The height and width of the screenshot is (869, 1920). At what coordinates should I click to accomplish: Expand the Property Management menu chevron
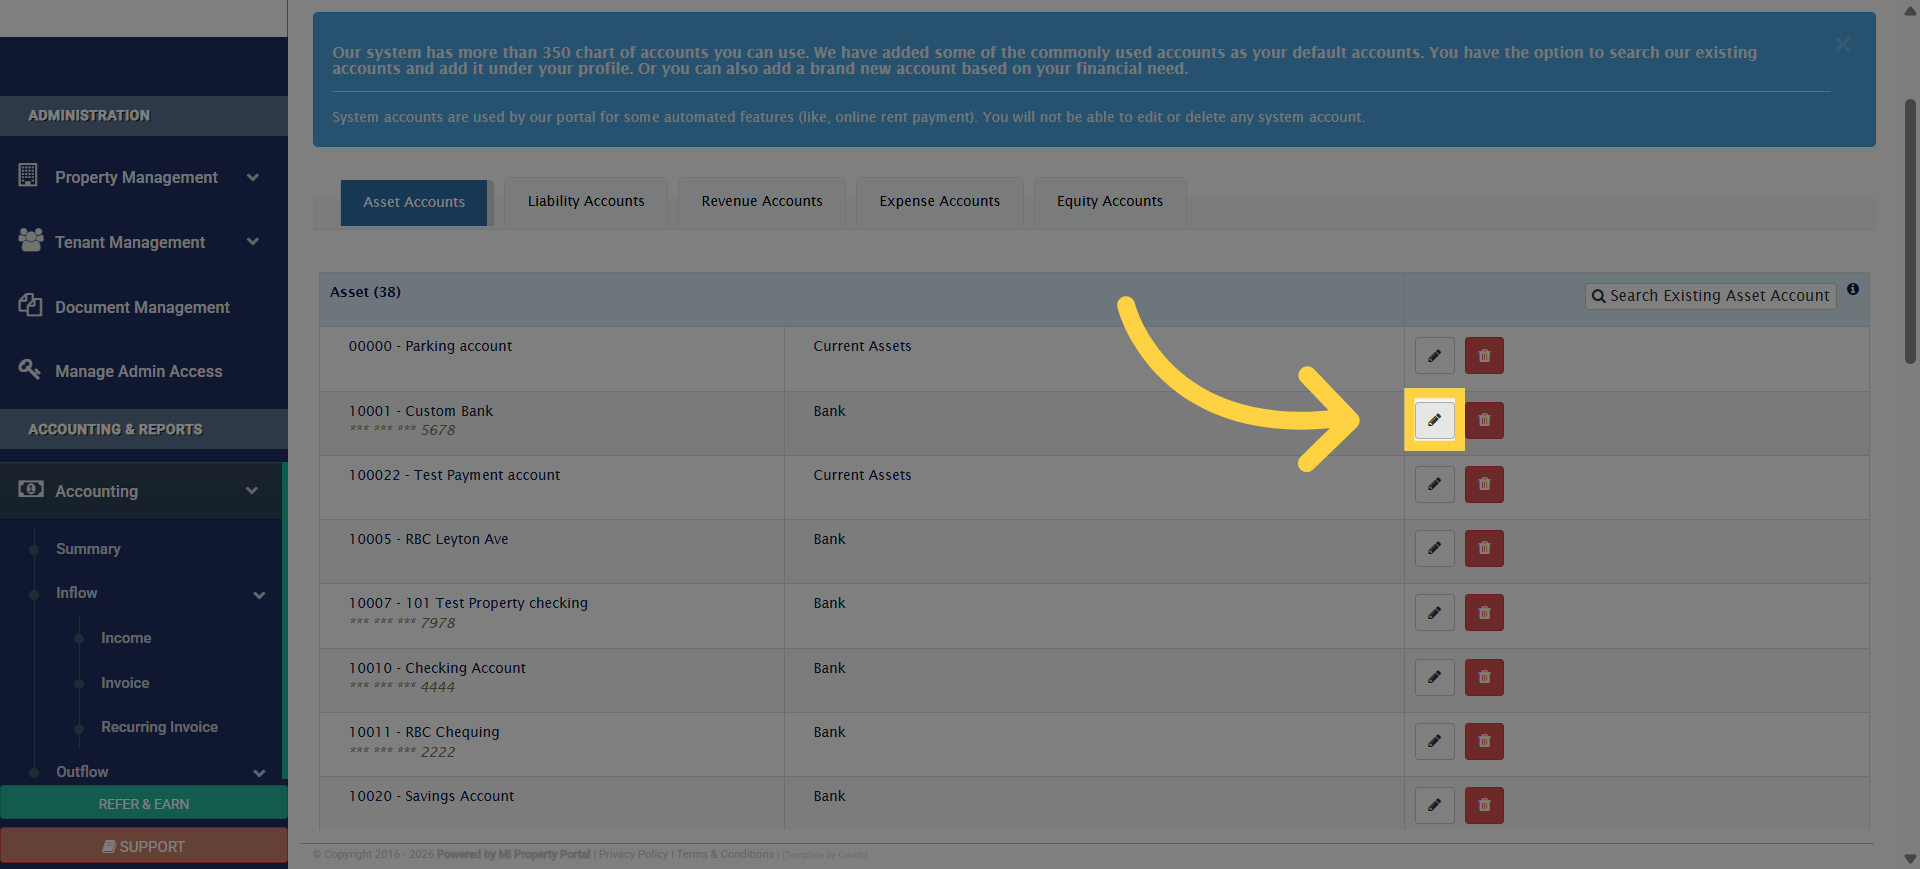(253, 177)
